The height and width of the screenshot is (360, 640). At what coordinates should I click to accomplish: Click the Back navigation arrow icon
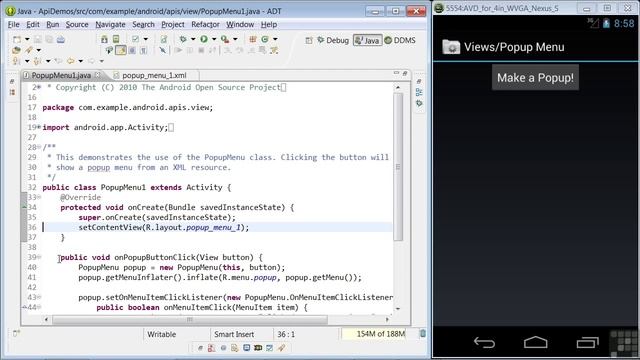(x=71, y=61)
